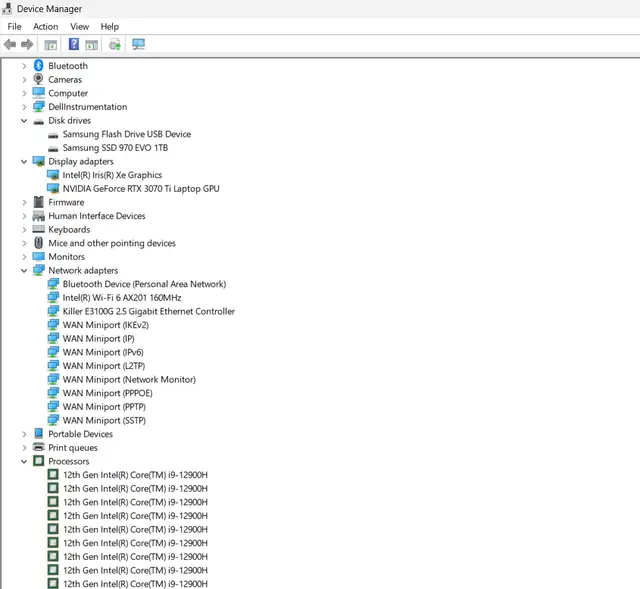Viewport: 640px width, 589px height.
Task: Click the blue Help toolbar icon
Action: point(73,45)
